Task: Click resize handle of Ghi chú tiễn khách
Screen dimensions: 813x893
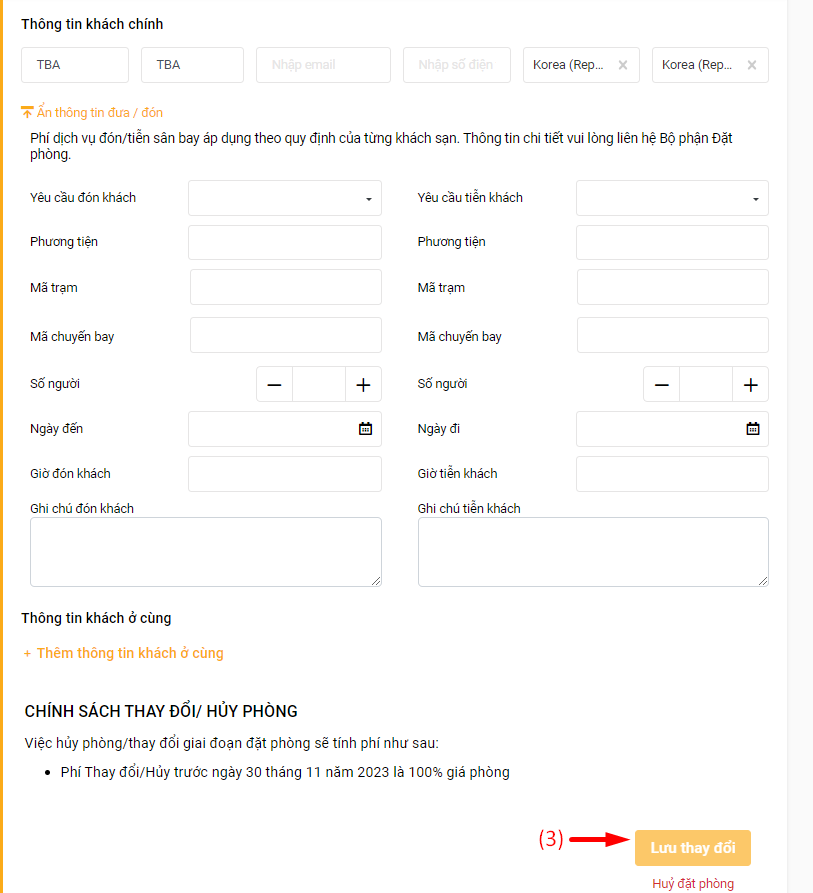Action: pyautogui.click(x=763, y=581)
